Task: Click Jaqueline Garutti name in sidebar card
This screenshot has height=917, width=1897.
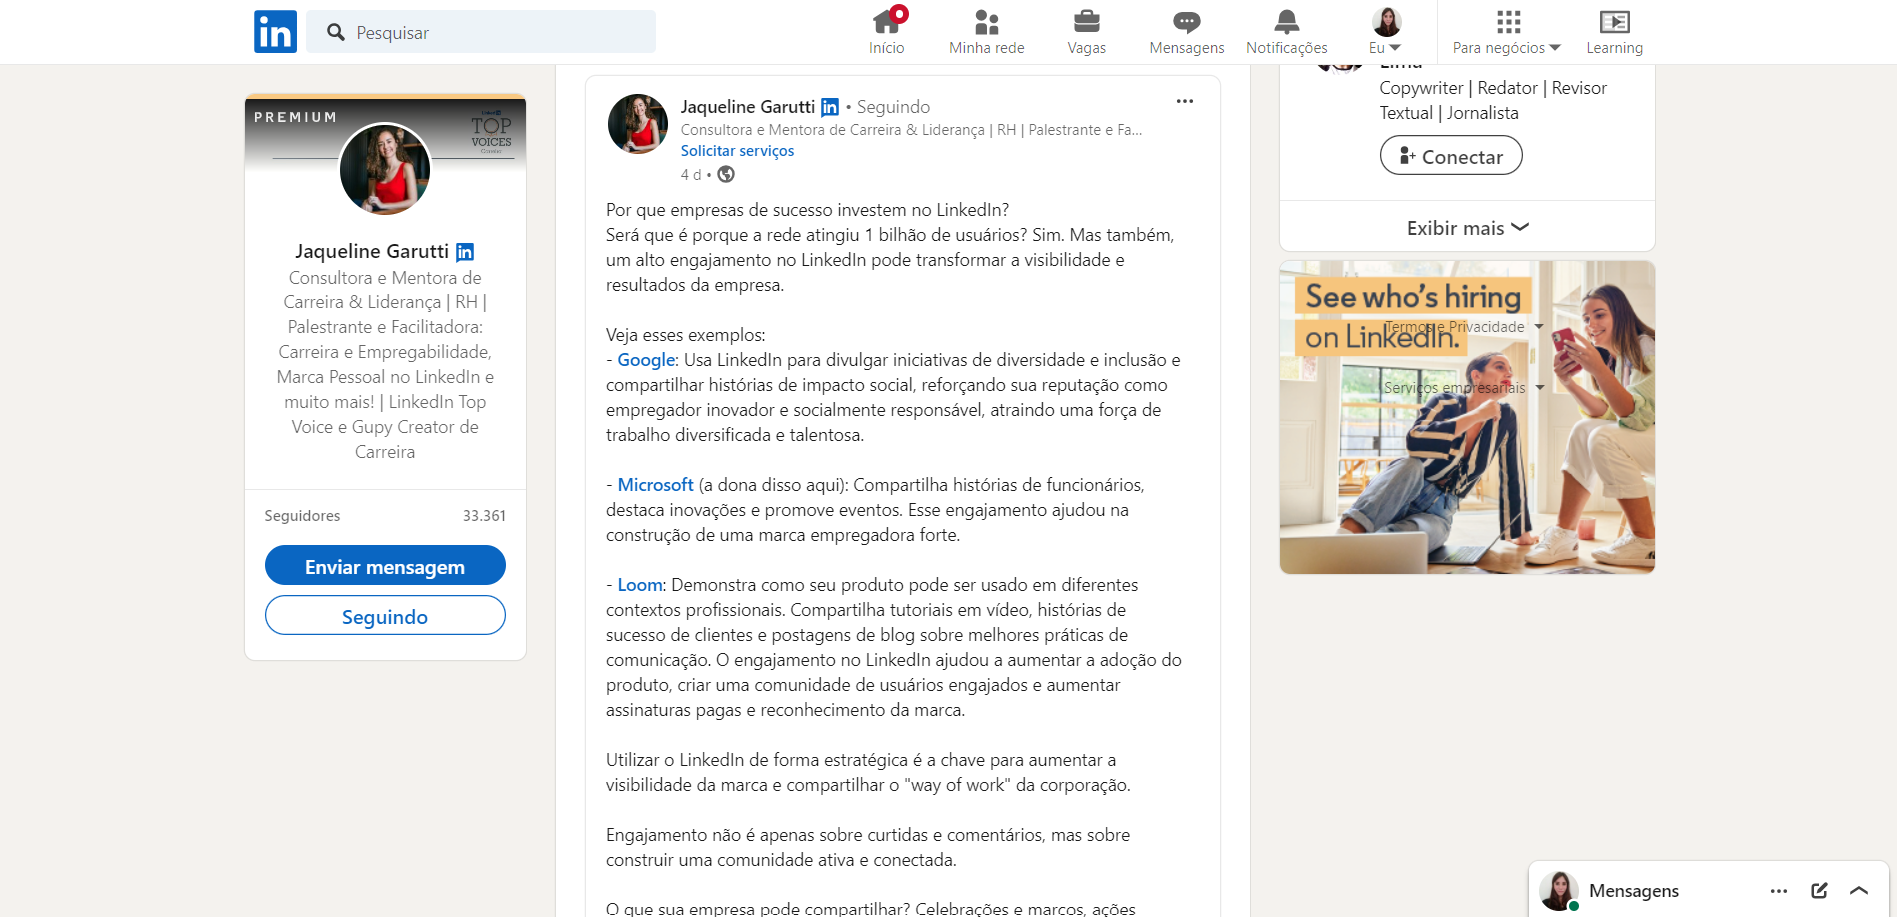Action: (x=372, y=251)
